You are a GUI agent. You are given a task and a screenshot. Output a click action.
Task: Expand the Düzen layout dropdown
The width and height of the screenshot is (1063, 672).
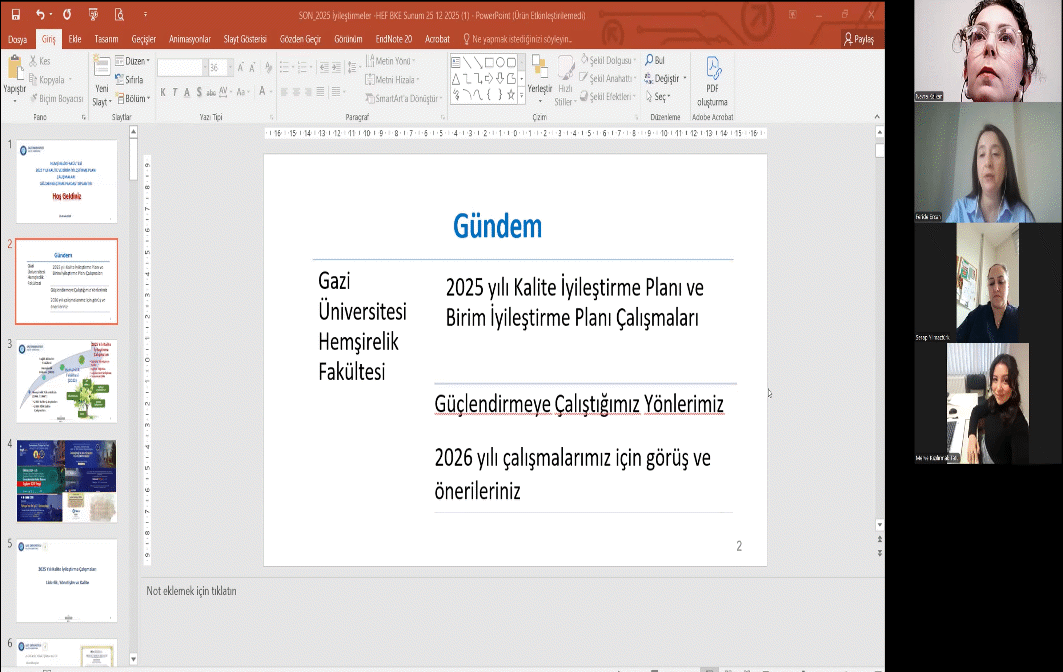(134, 60)
